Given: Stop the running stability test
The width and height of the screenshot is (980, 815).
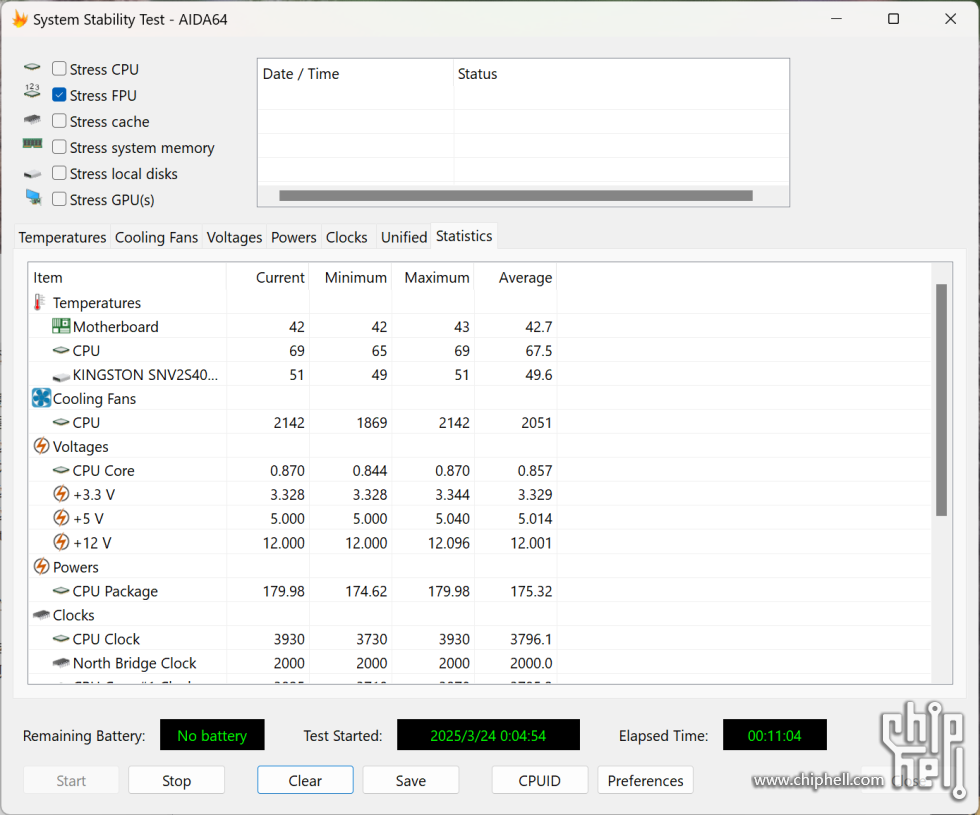Looking at the screenshot, I should pos(176,781).
